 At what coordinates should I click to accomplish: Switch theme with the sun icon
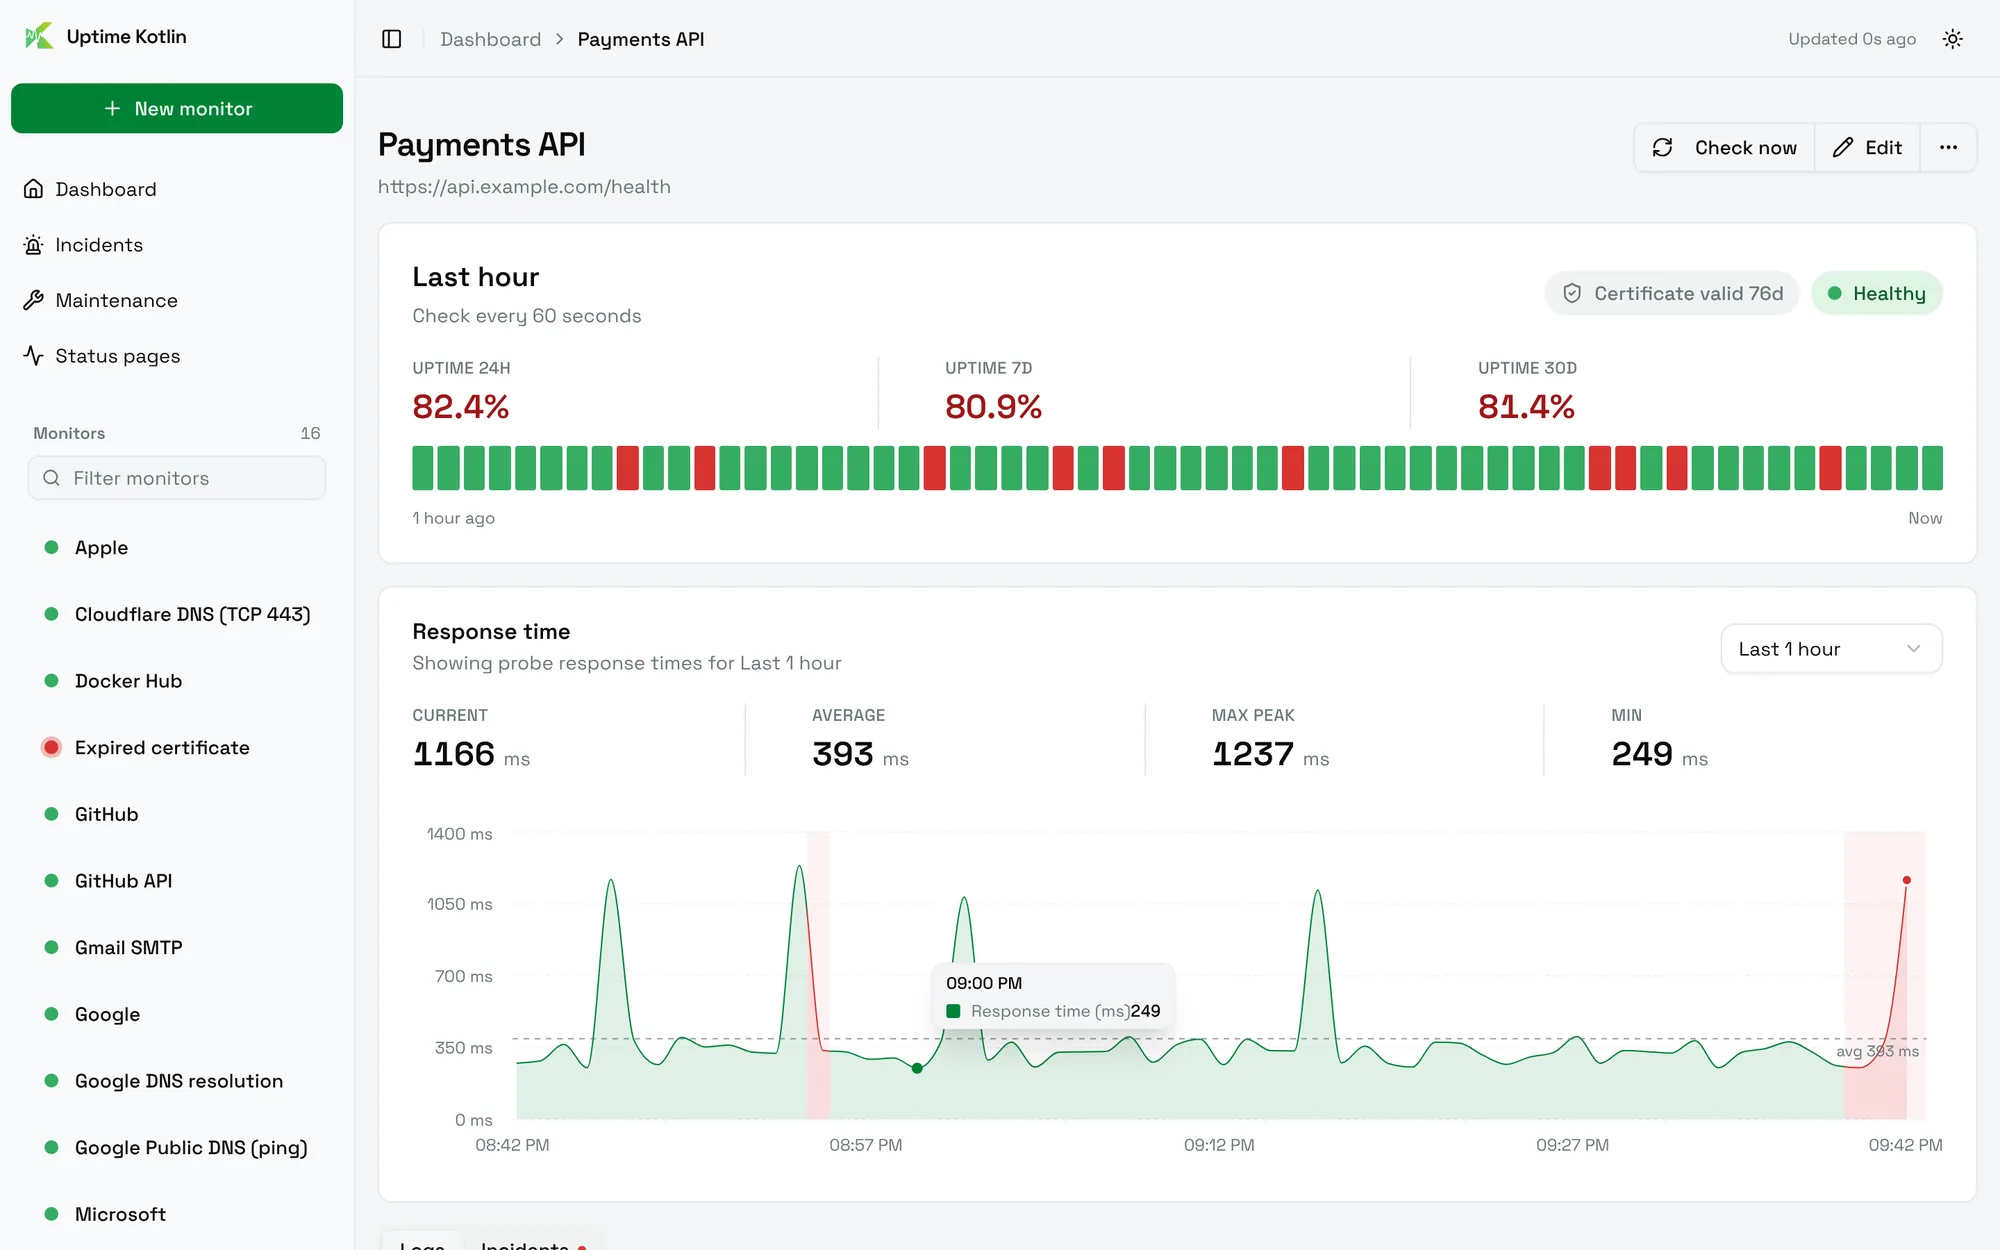(x=1952, y=39)
